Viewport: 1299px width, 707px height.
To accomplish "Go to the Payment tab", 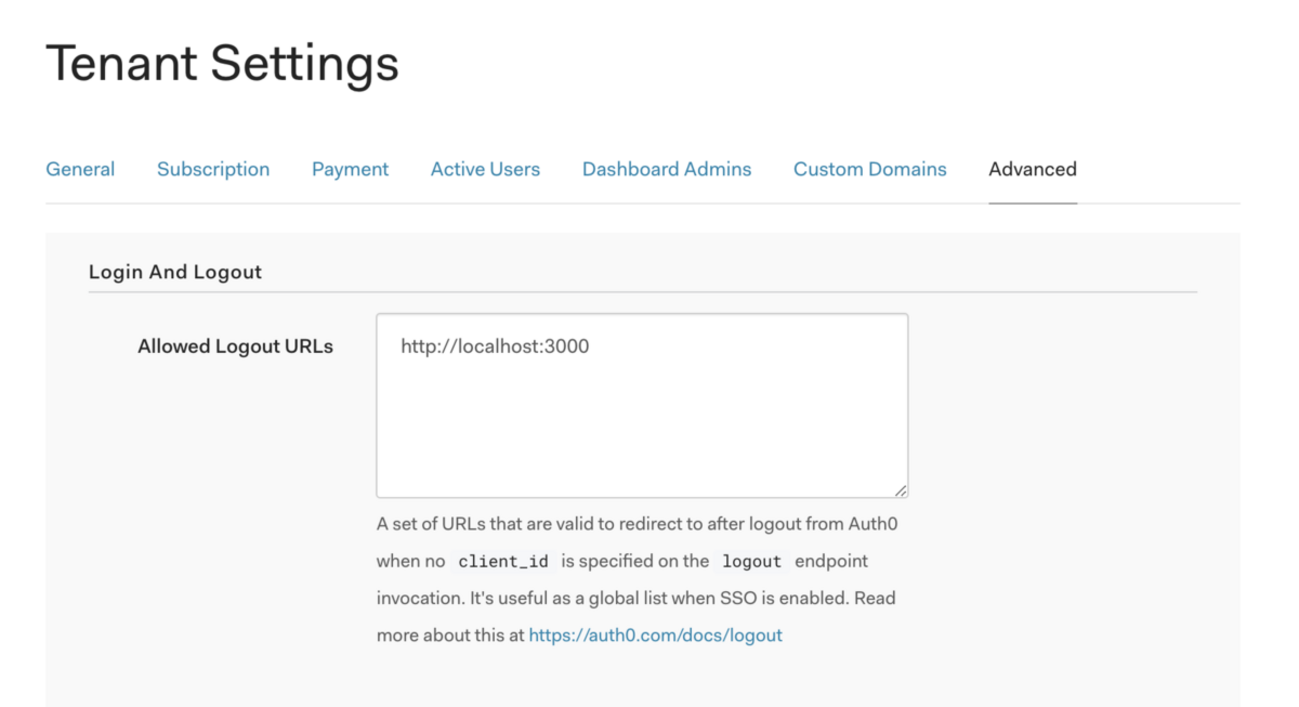I will [x=350, y=169].
